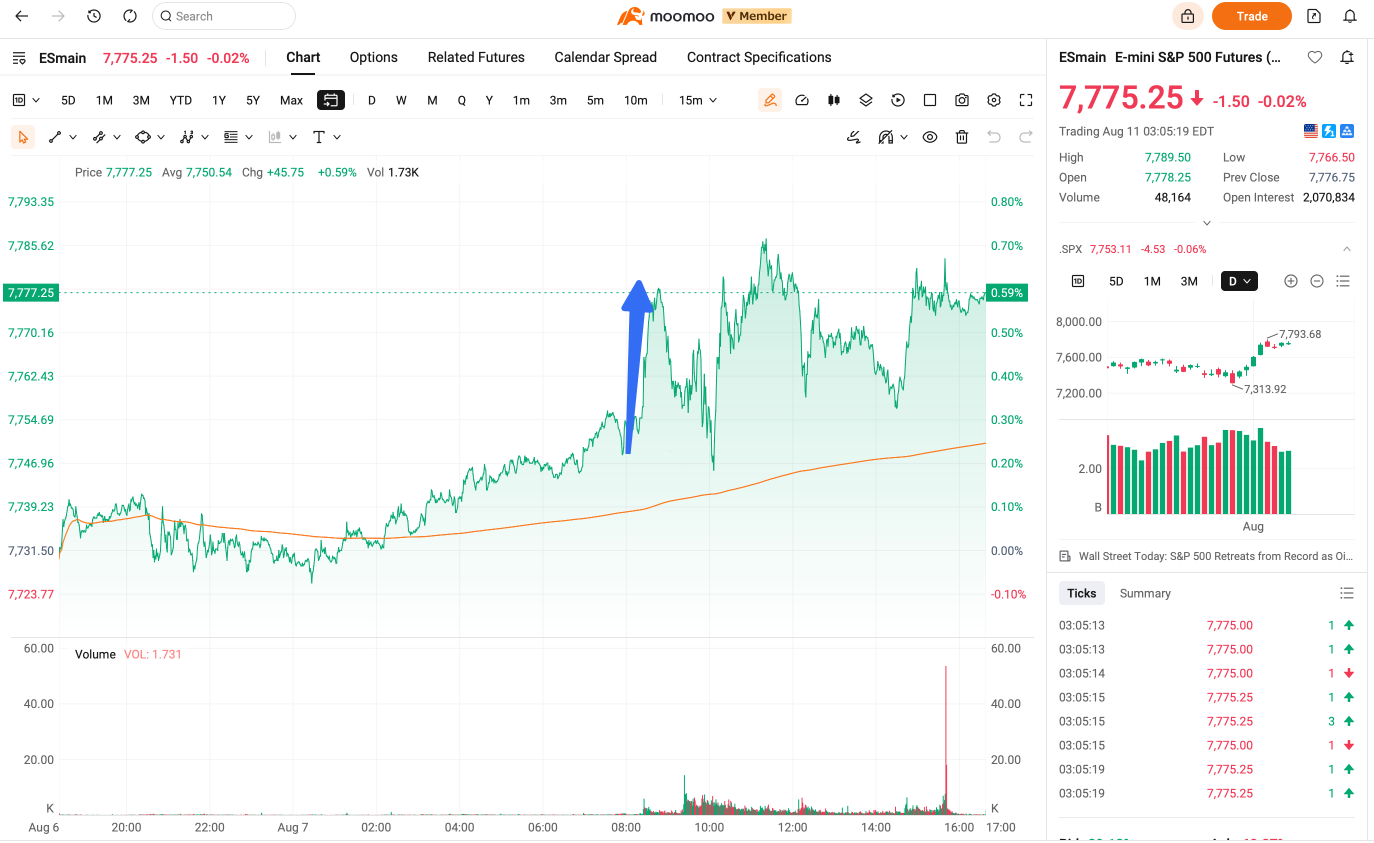Select the Max range on the main chart
This screenshot has width=1374, height=843.
click(291, 100)
